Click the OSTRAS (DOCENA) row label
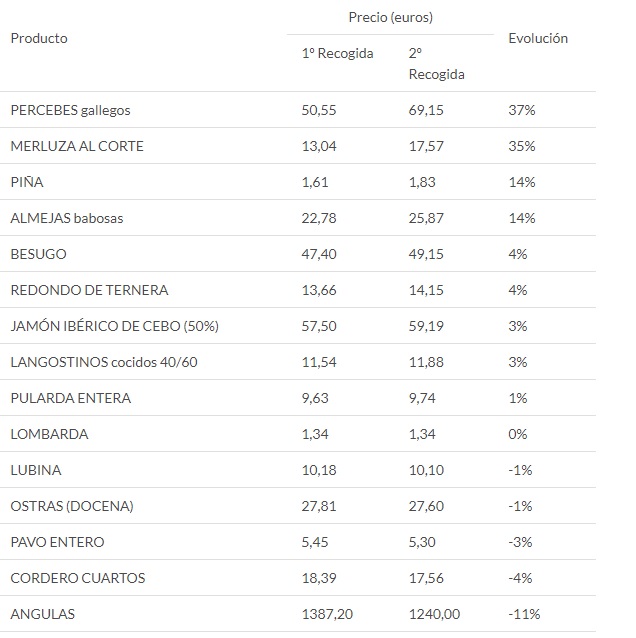 [x=72, y=506]
